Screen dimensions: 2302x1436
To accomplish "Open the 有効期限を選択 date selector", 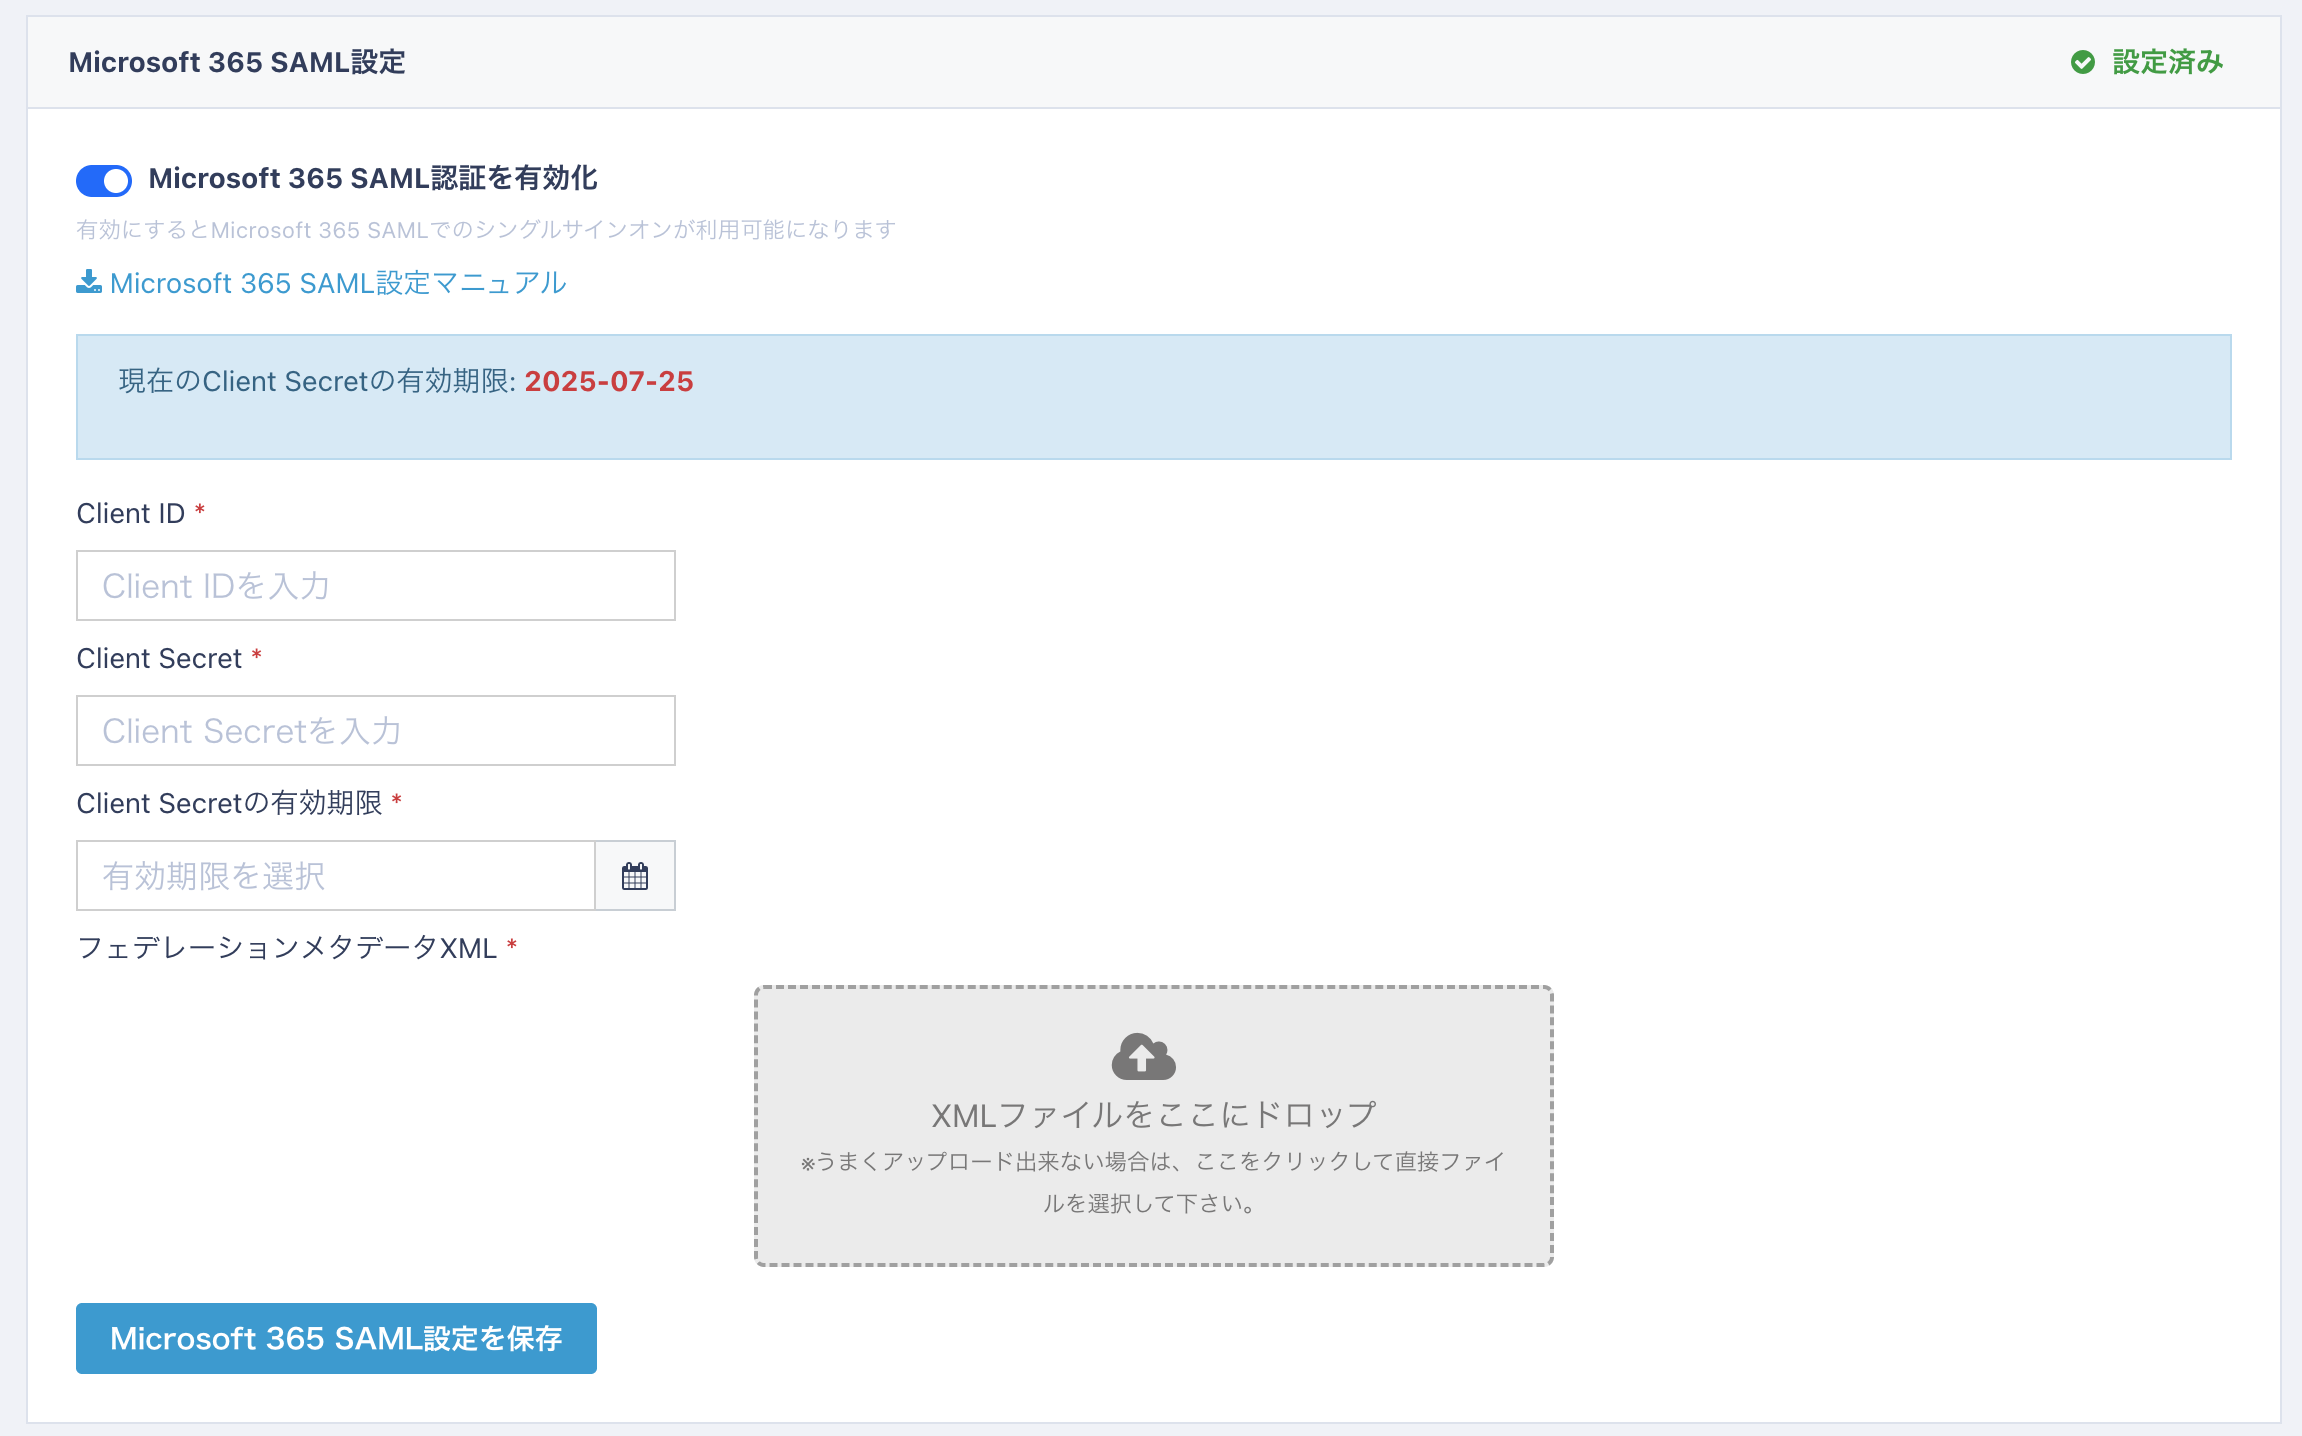I will click(x=335, y=875).
